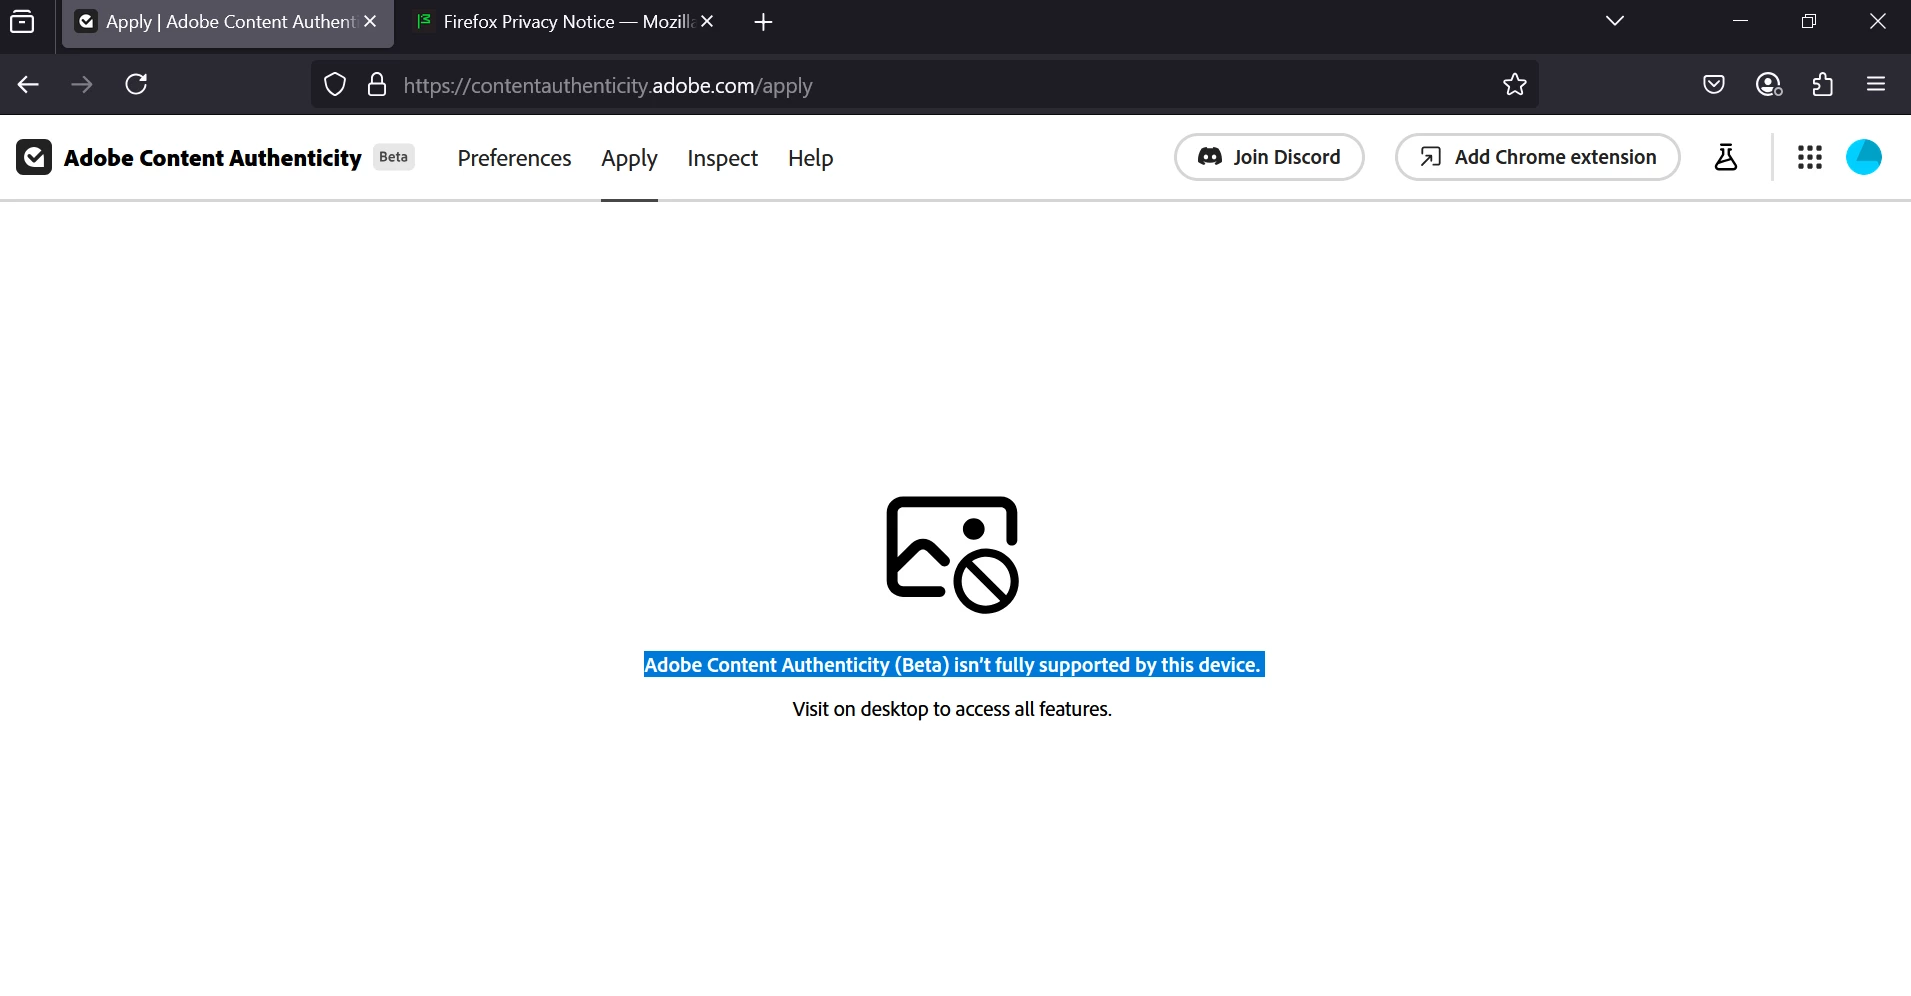Image resolution: width=1911 pixels, height=996 pixels.
Task: Open the Help menu item
Action: point(810,158)
